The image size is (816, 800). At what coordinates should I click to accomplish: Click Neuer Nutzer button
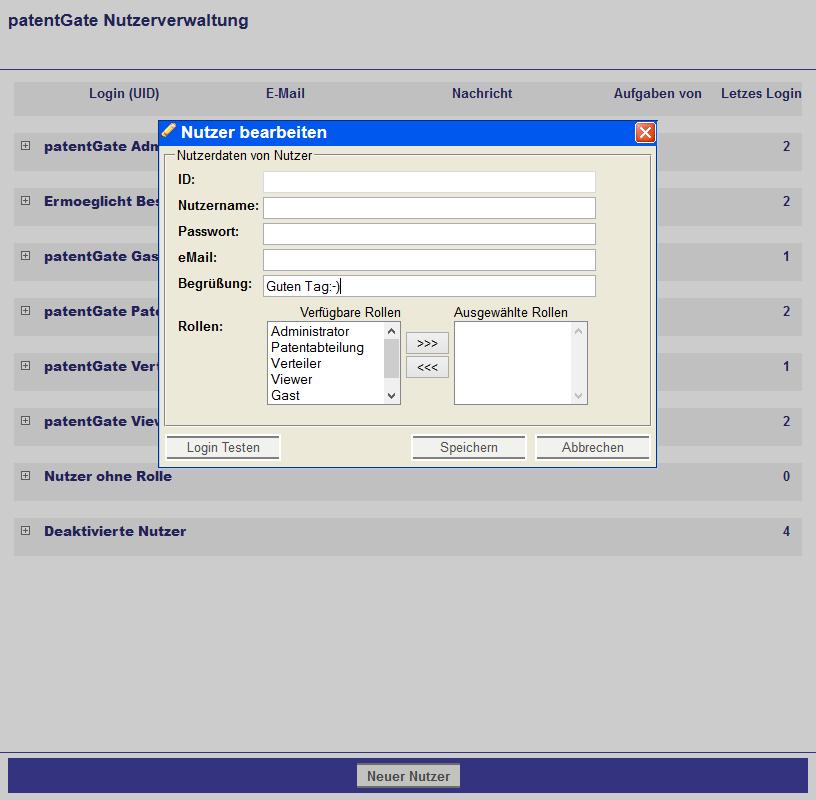point(408,776)
